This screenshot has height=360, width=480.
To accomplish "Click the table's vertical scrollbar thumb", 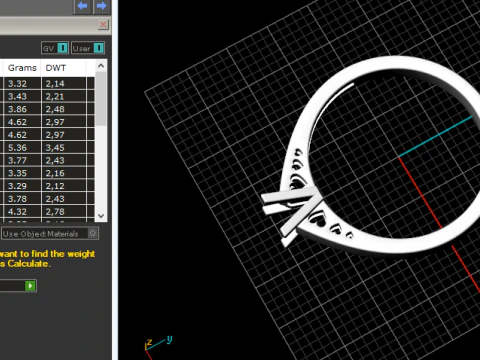I will click(x=101, y=99).
